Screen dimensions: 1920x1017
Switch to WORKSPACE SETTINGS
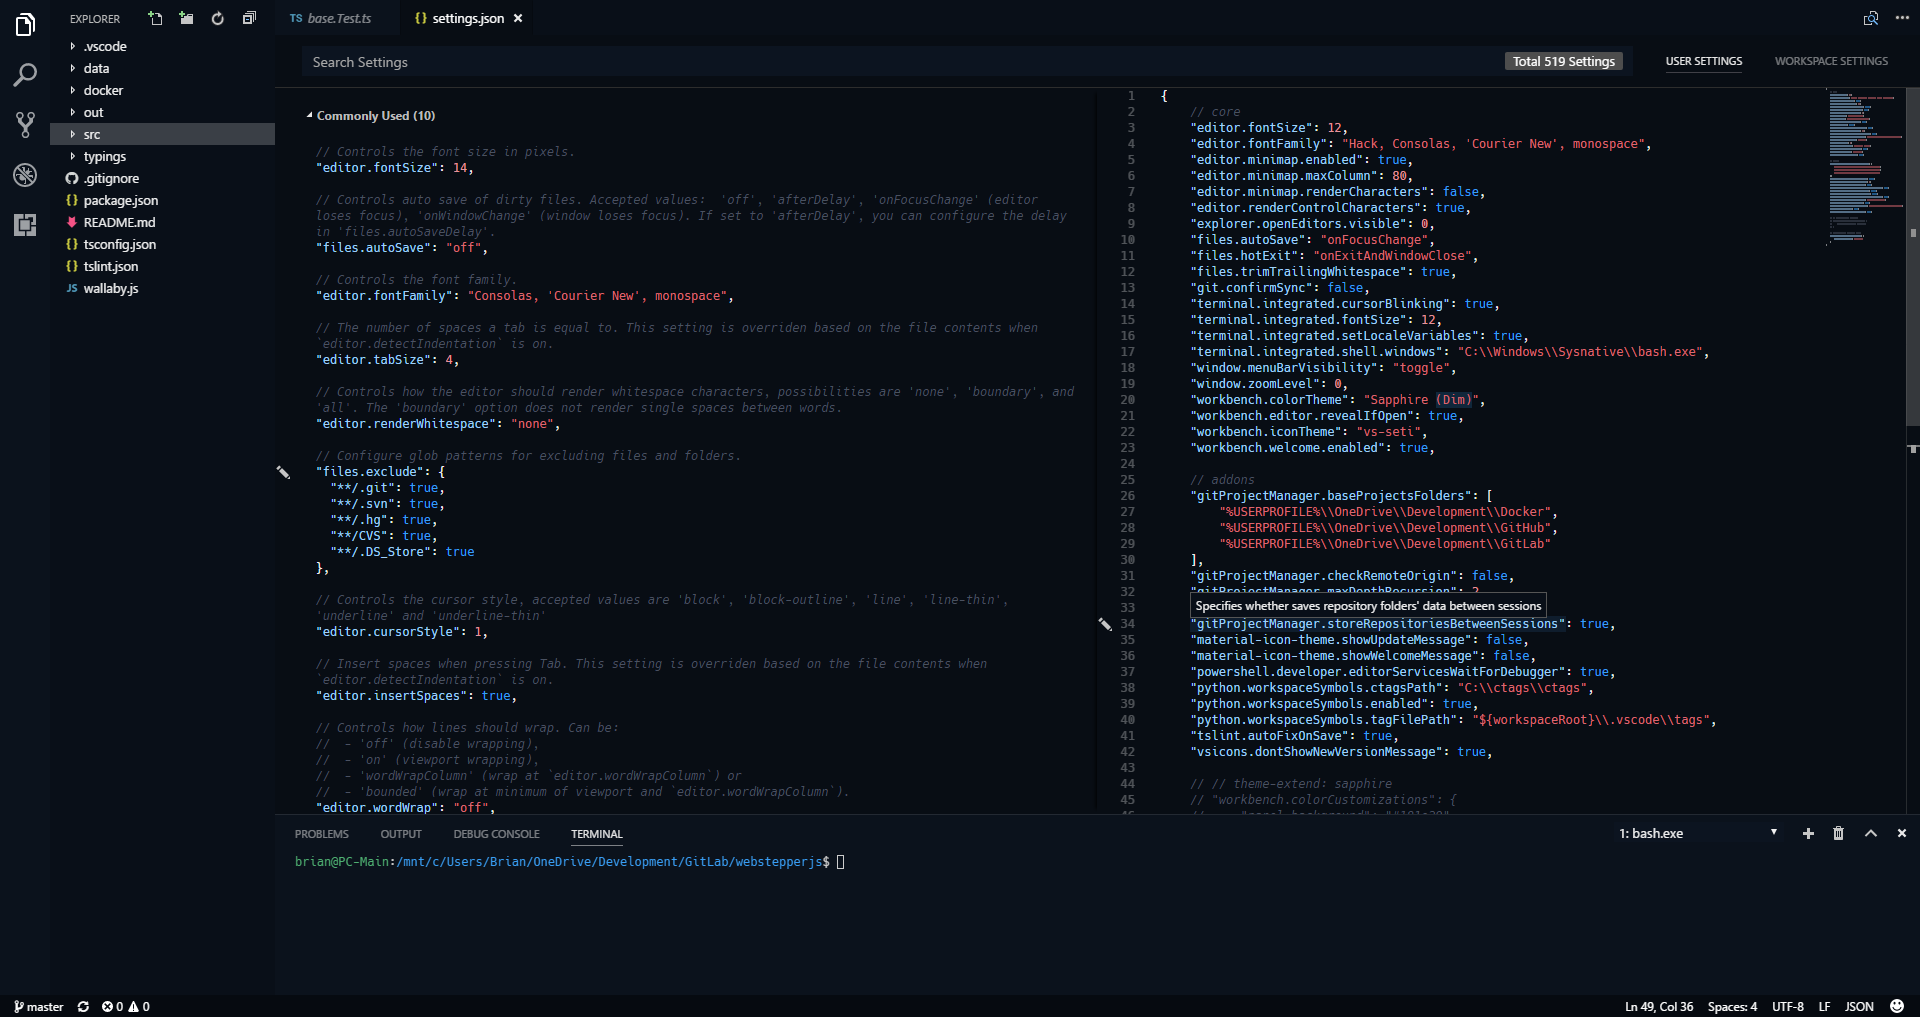(1831, 61)
